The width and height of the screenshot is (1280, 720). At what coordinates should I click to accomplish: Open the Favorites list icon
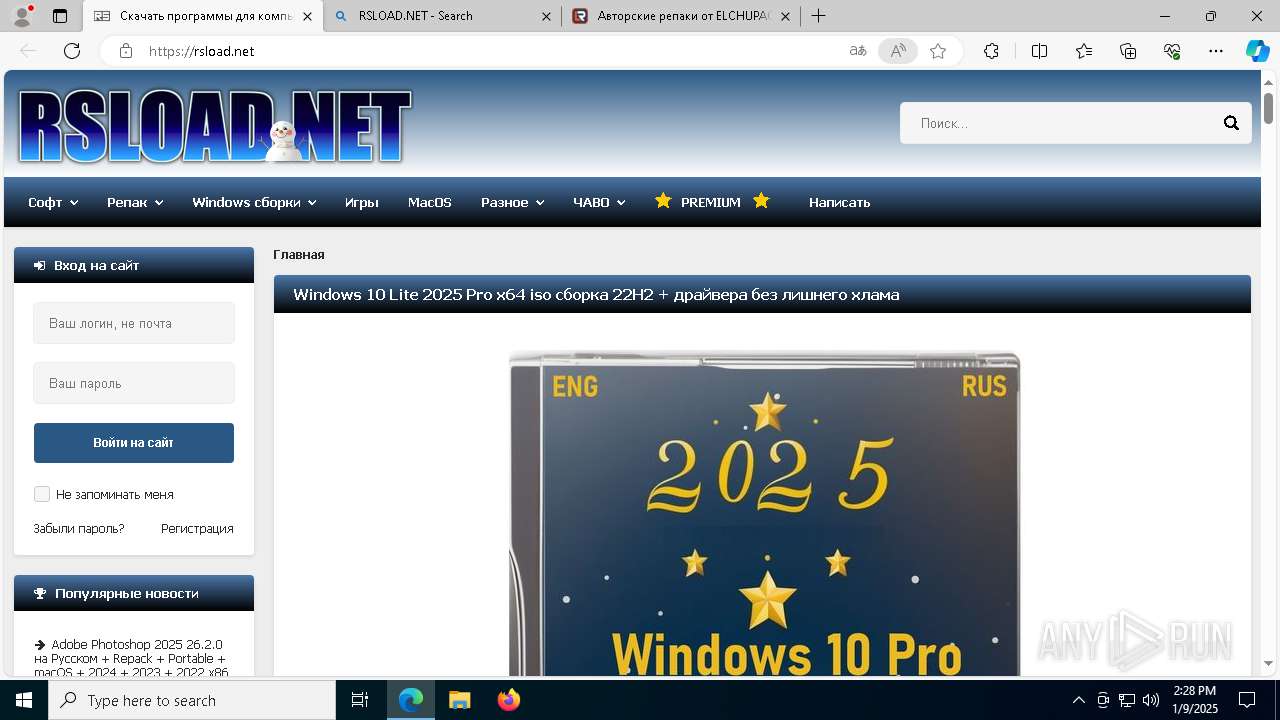click(1084, 51)
